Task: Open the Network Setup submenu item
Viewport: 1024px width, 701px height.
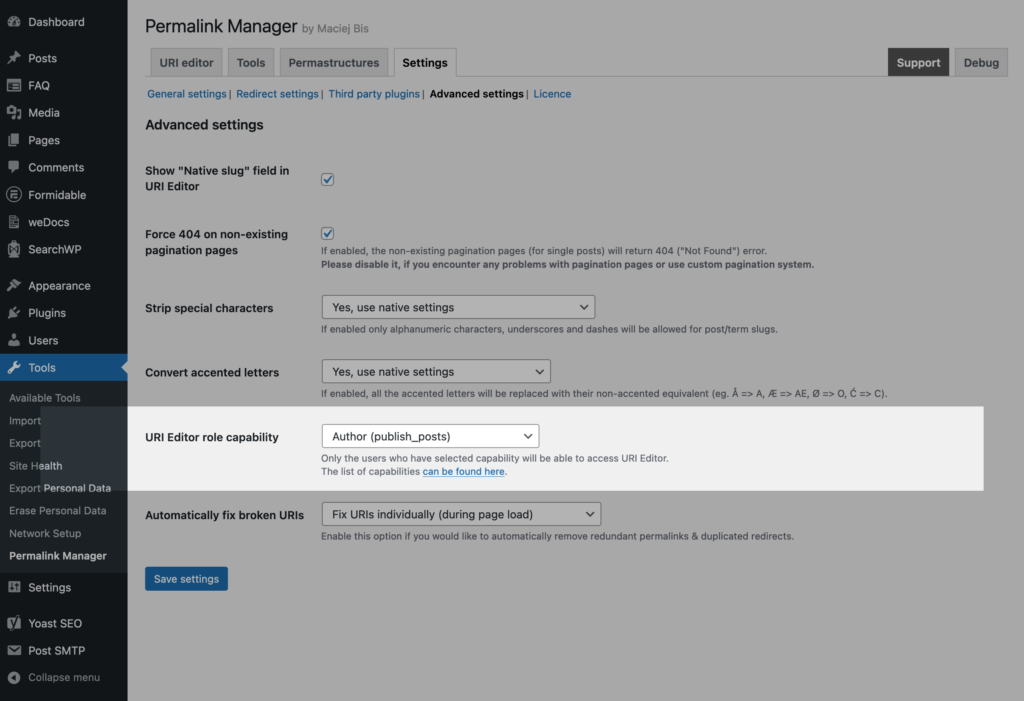Action: [45, 533]
